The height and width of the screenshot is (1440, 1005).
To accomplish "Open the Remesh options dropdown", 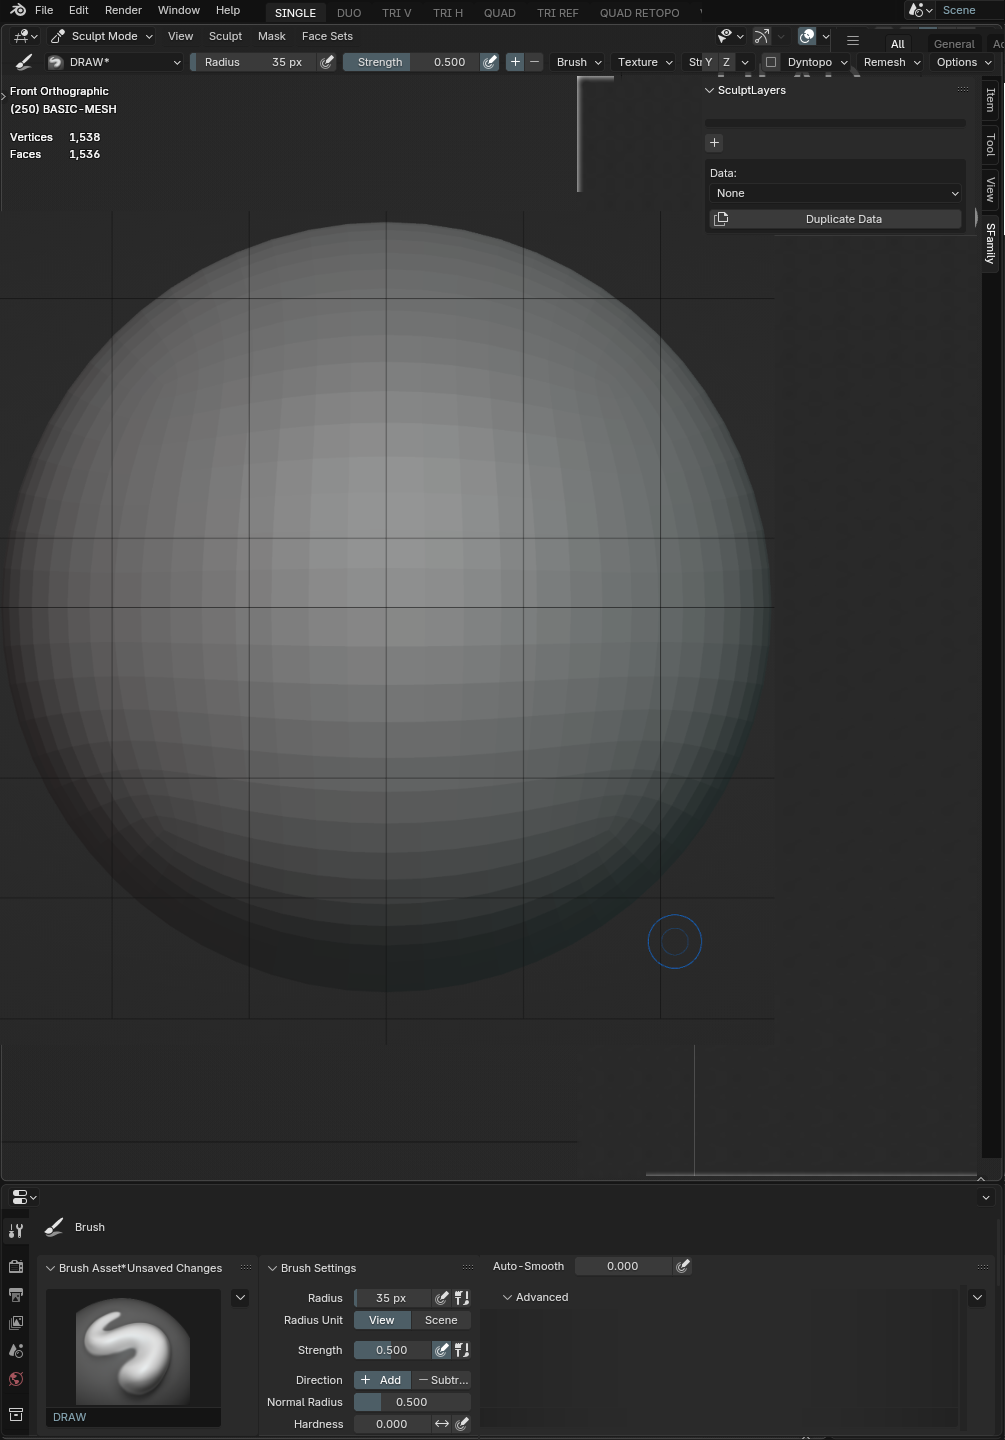I will (x=891, y=62).
